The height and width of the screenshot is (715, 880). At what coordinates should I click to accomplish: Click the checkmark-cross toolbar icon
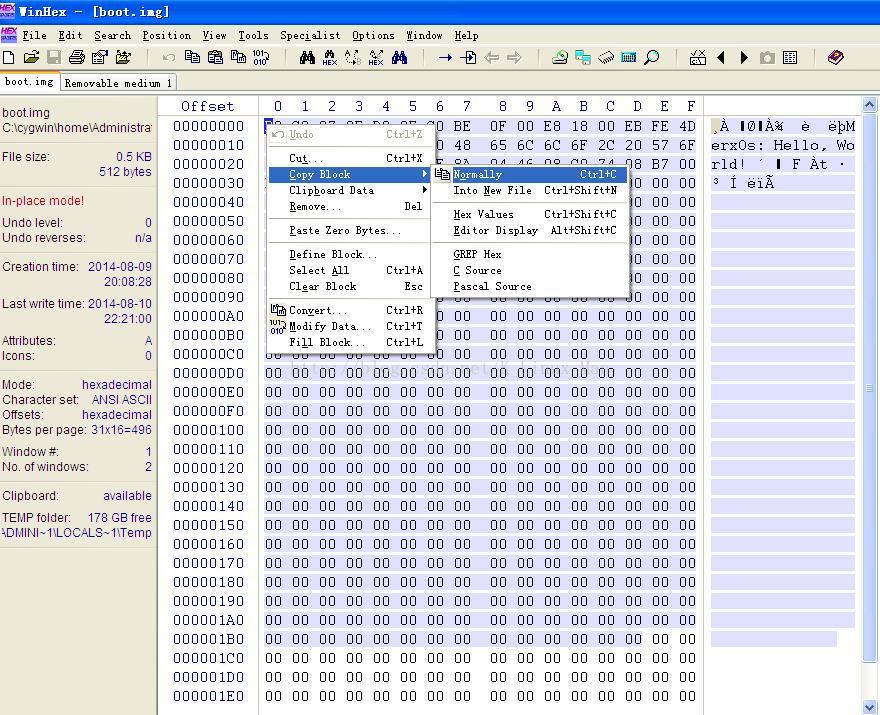coord(698,57)
